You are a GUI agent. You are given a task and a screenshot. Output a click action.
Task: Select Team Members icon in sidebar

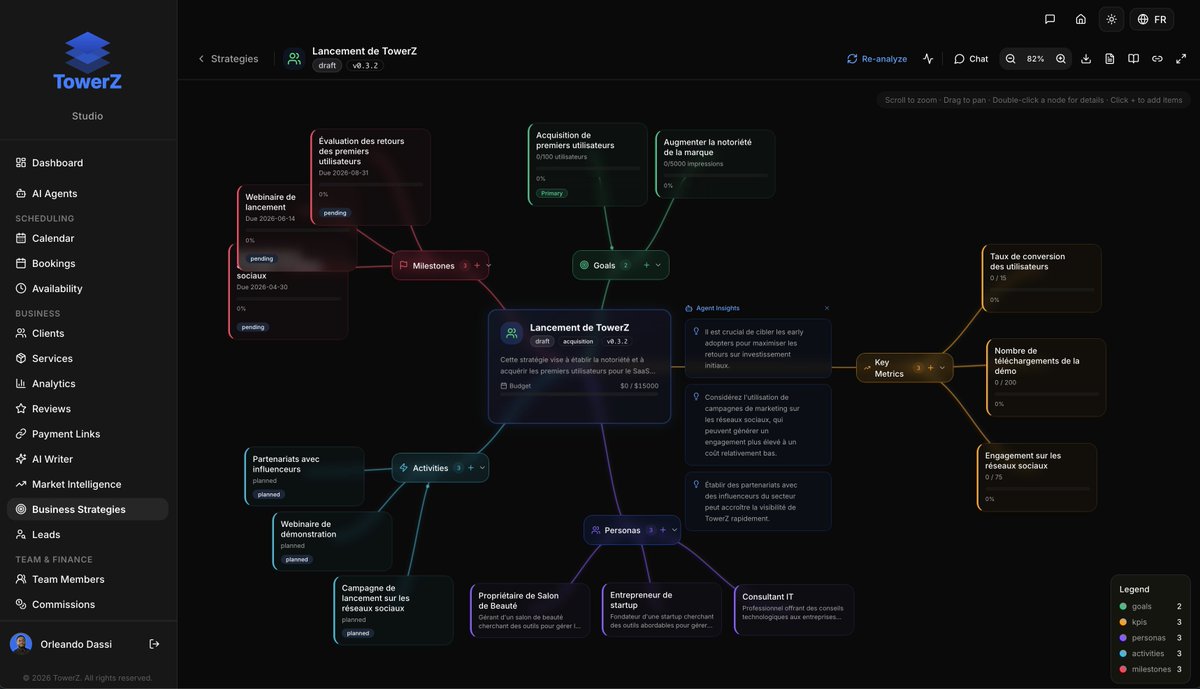21,580
